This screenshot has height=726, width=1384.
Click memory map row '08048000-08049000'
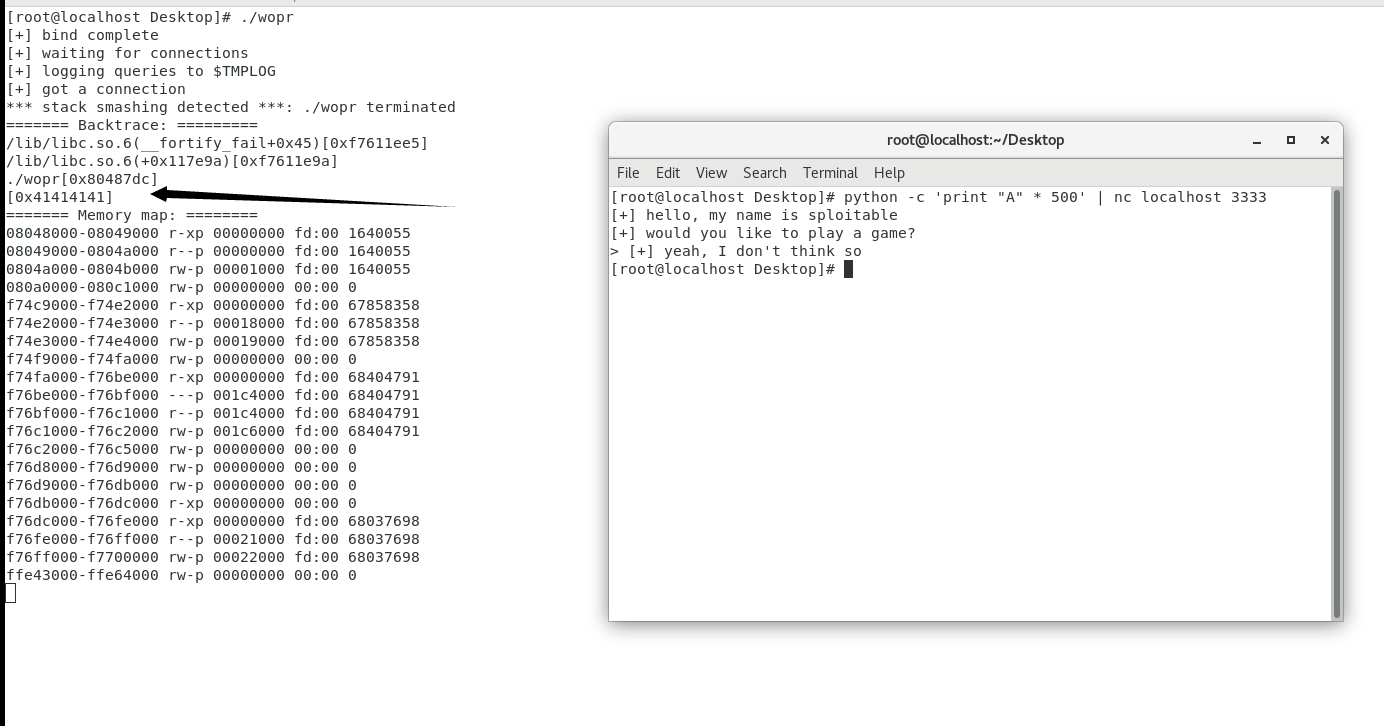pos(208,233)
